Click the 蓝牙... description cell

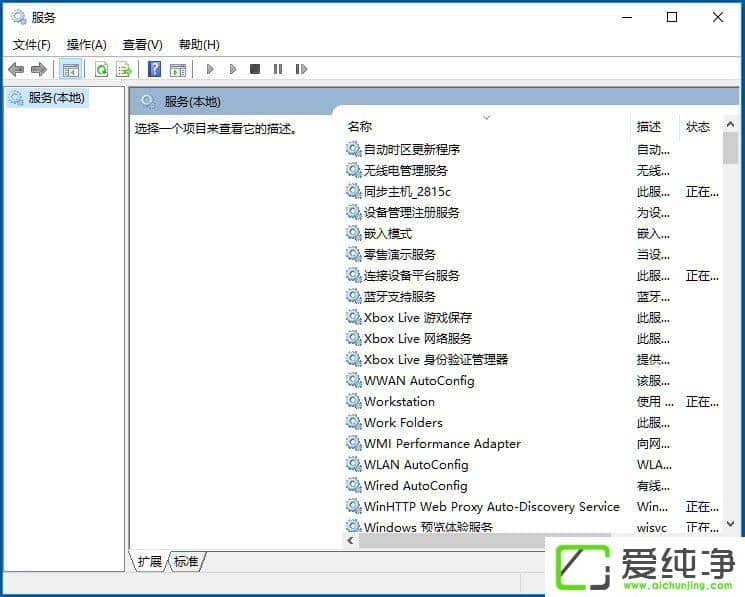coord(653,297)
